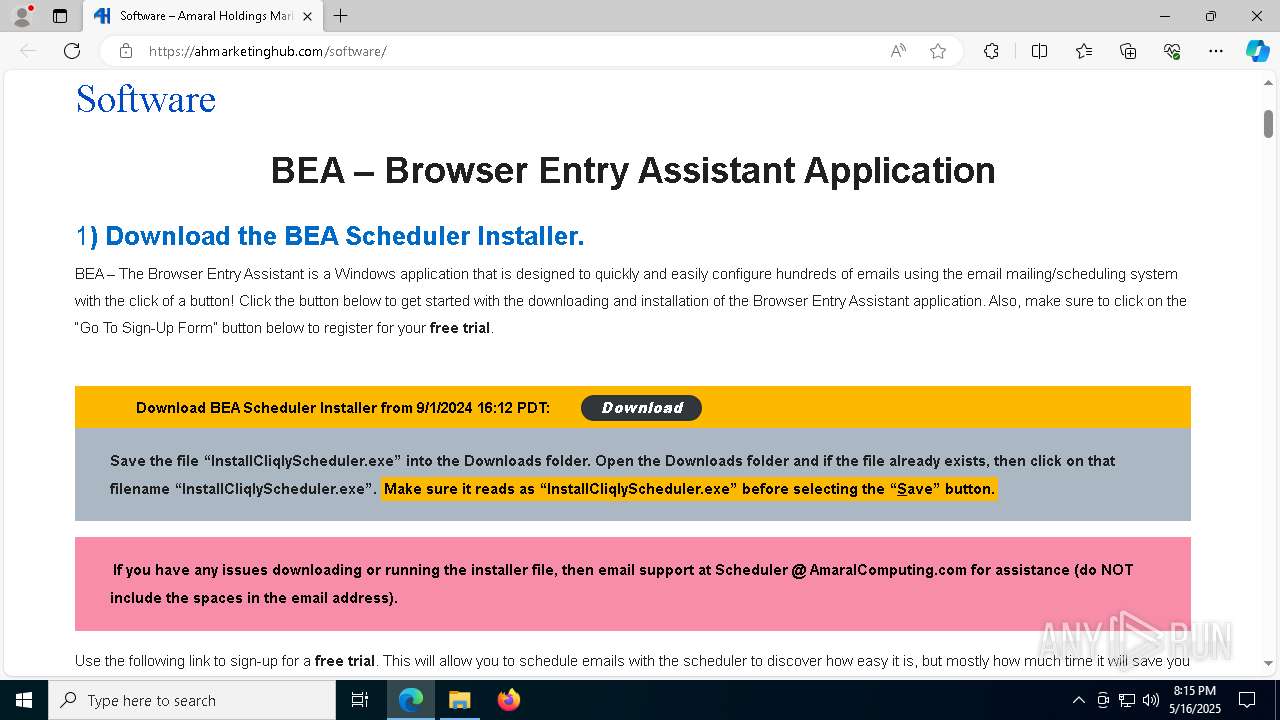Screen dimensions: 1280x720
Task: Open the network status tray icon
Action: tap(1127, 700)
